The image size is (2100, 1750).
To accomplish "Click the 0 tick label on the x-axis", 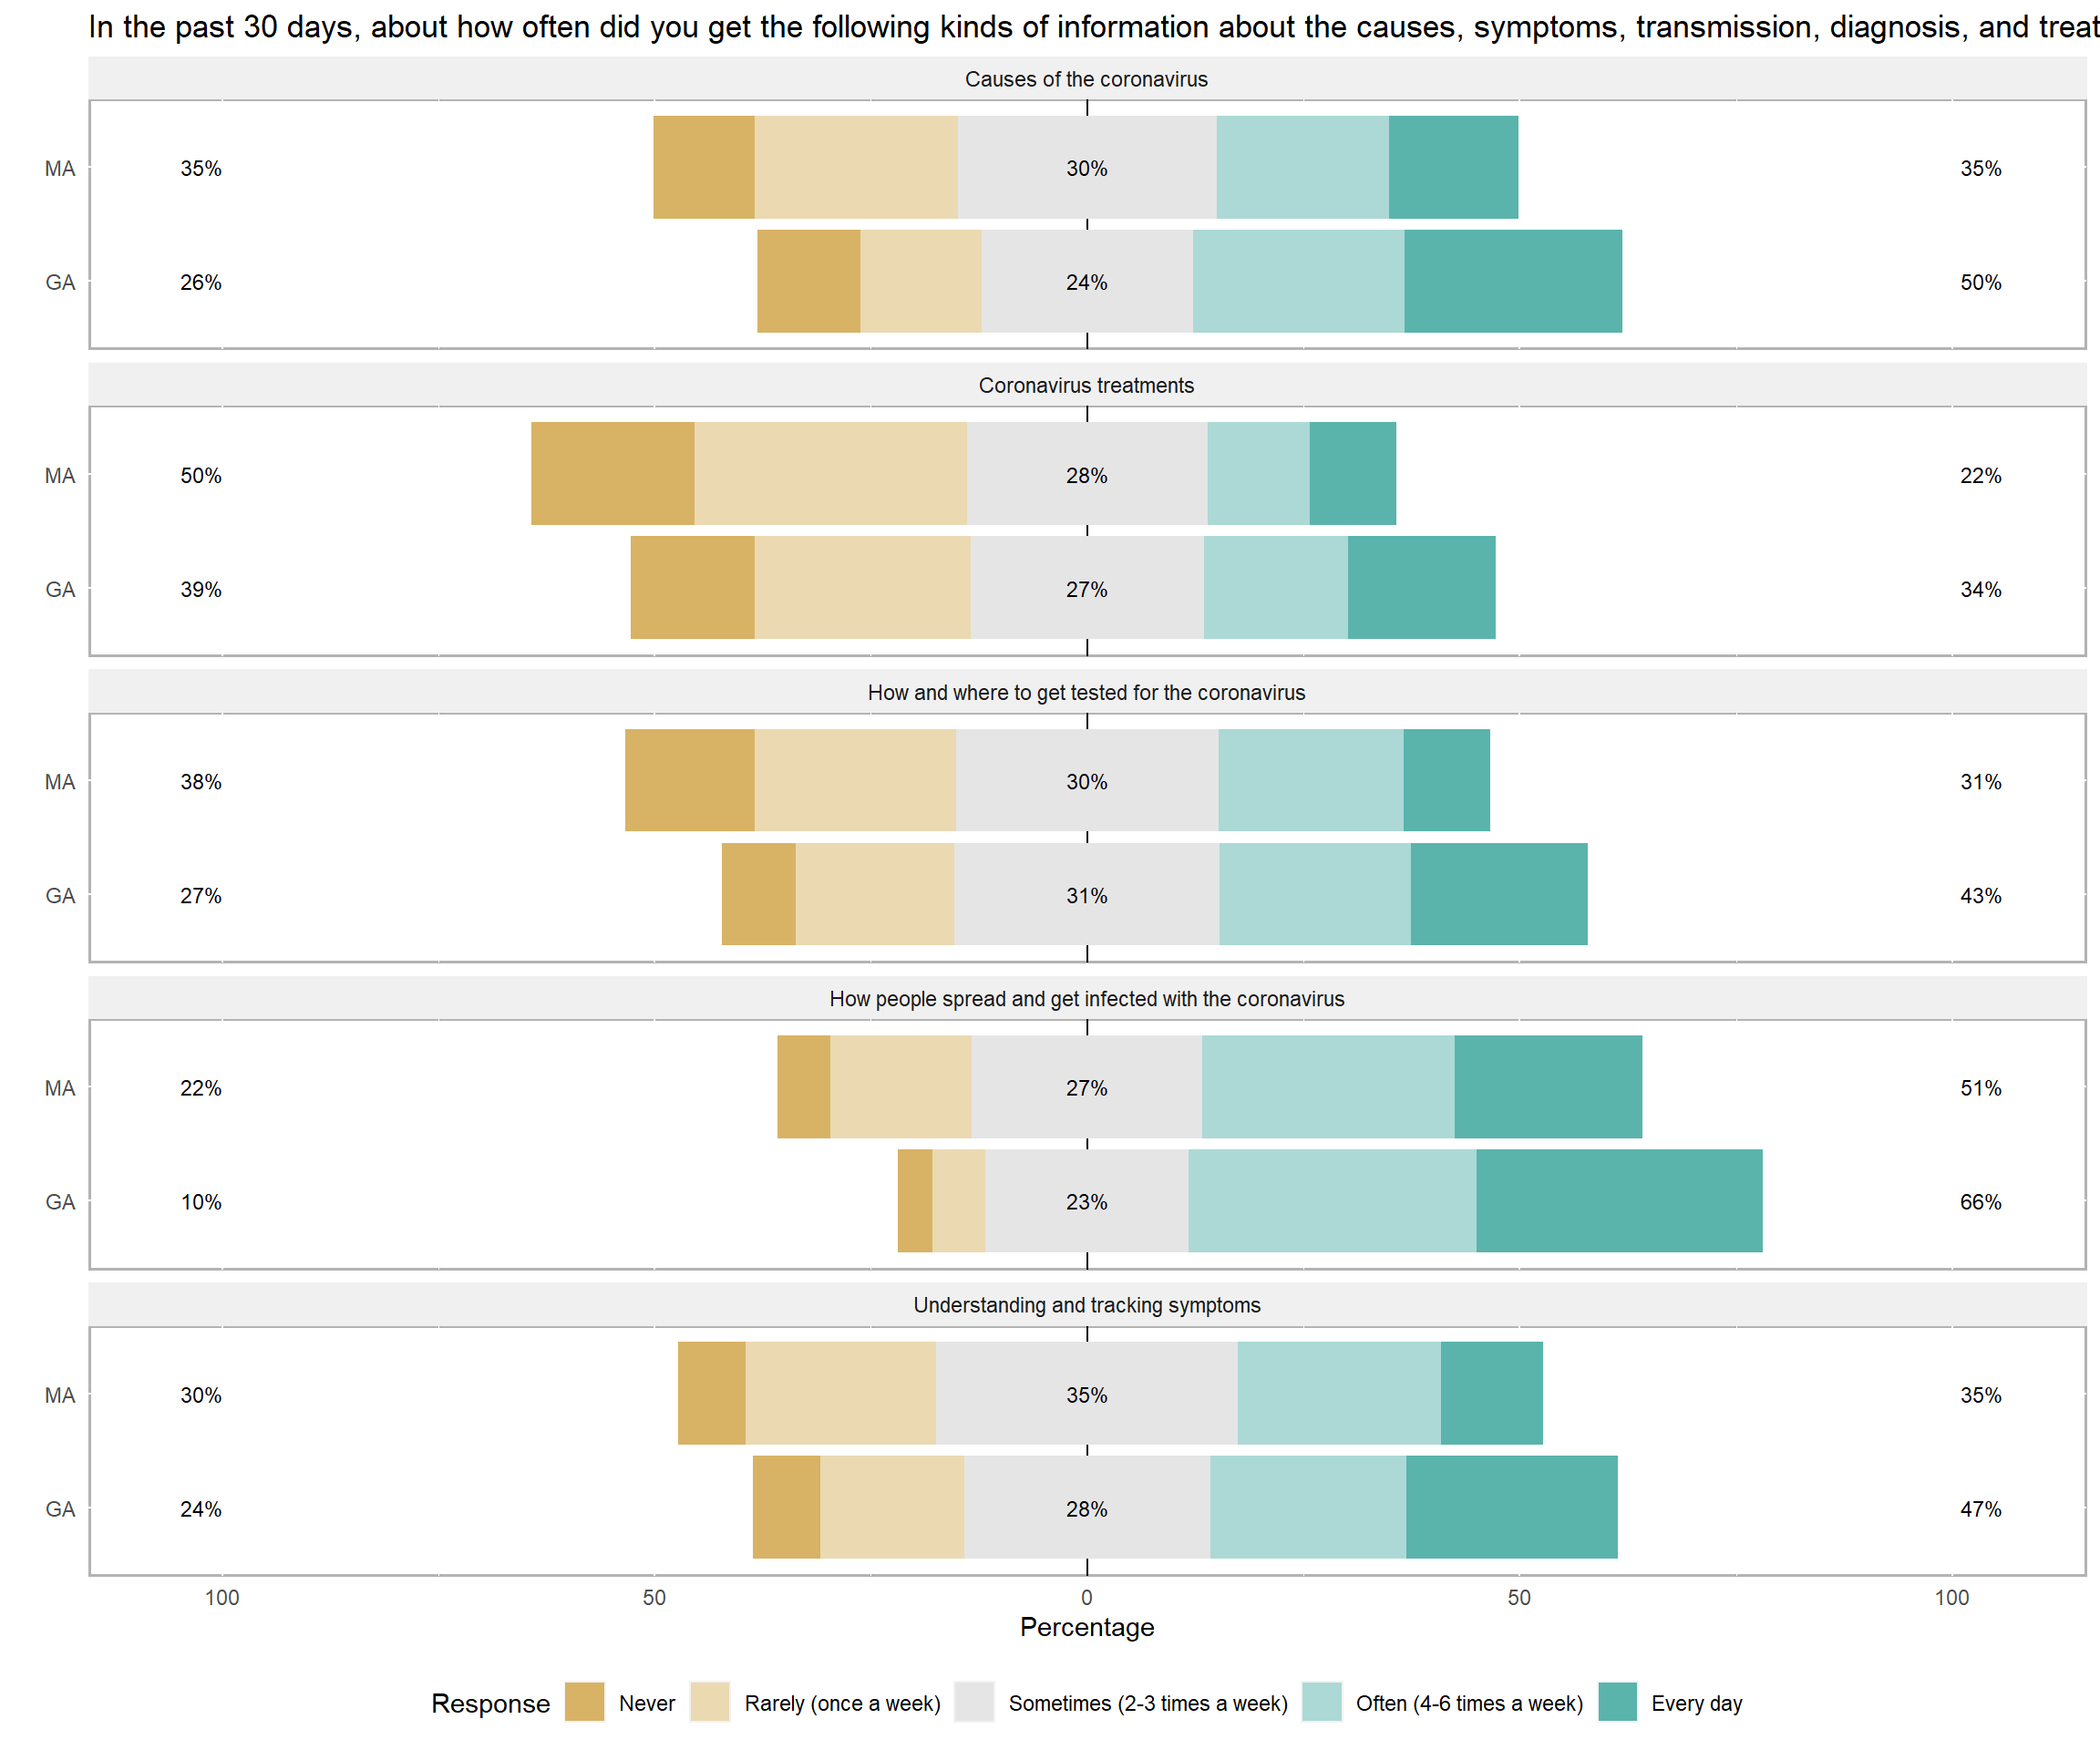I will 1087,1598.
